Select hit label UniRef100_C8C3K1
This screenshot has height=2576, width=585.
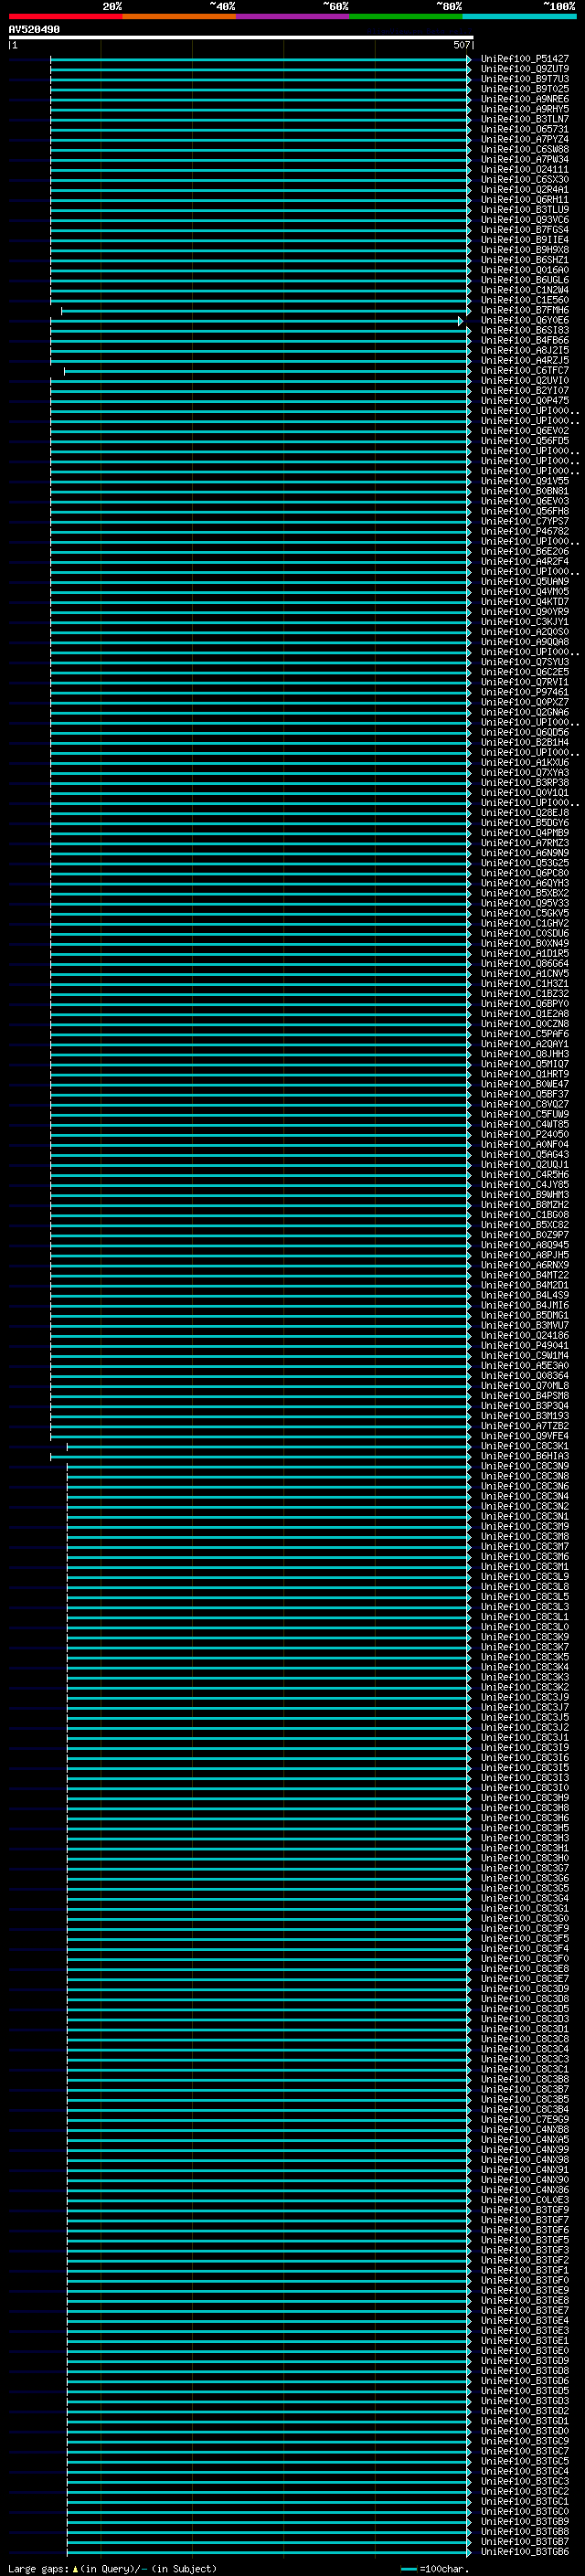[525, 1446]
